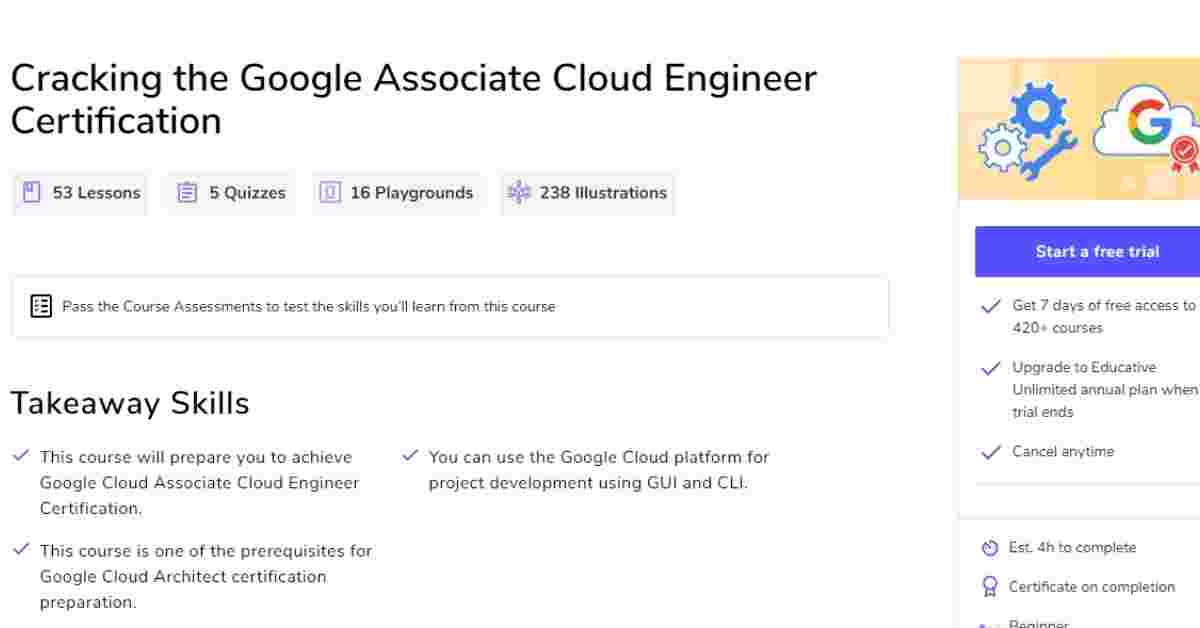Click the 53 Lessons book icon

[x=32, y=193]
